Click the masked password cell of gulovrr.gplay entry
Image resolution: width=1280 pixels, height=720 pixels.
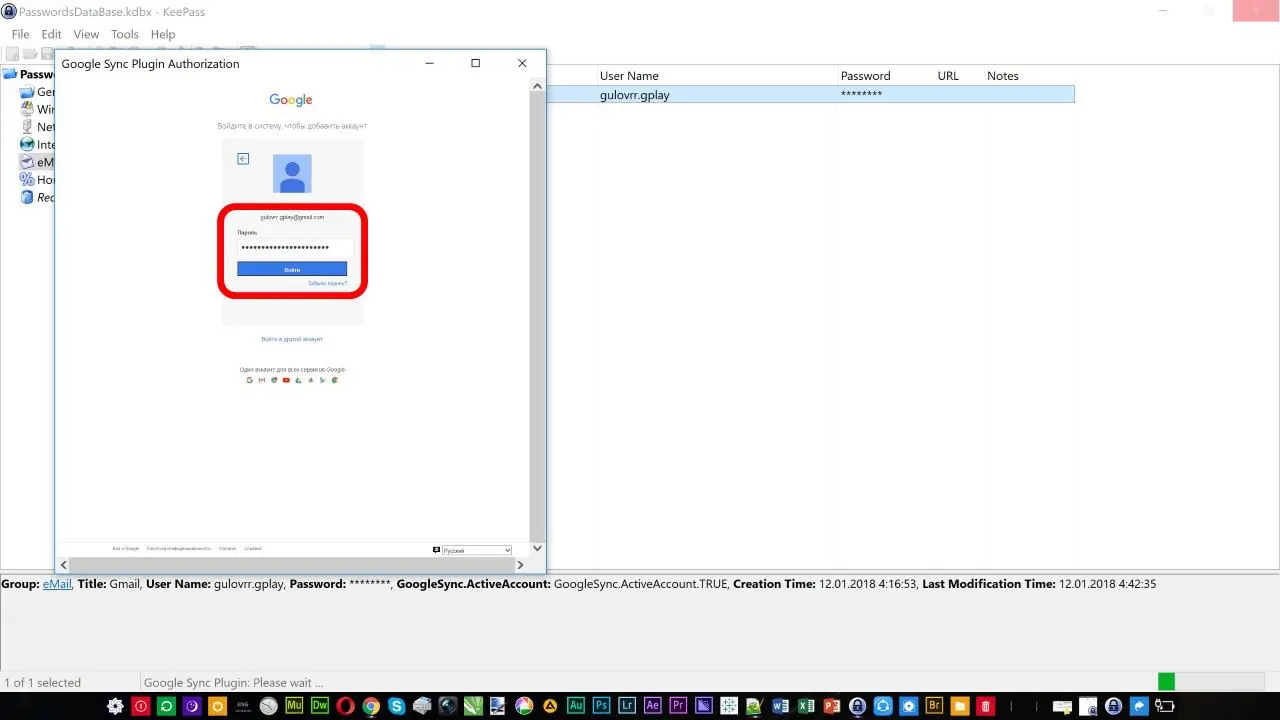[x=861, y=94]
